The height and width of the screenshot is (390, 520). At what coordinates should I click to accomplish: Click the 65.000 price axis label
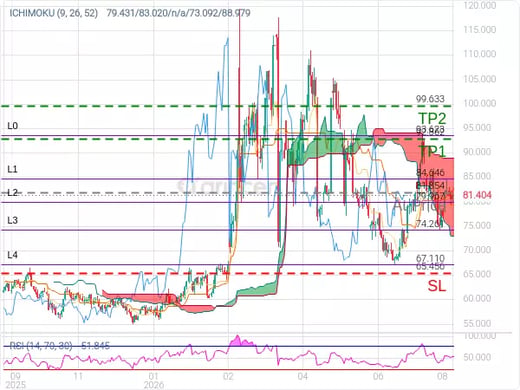(477, 274)
